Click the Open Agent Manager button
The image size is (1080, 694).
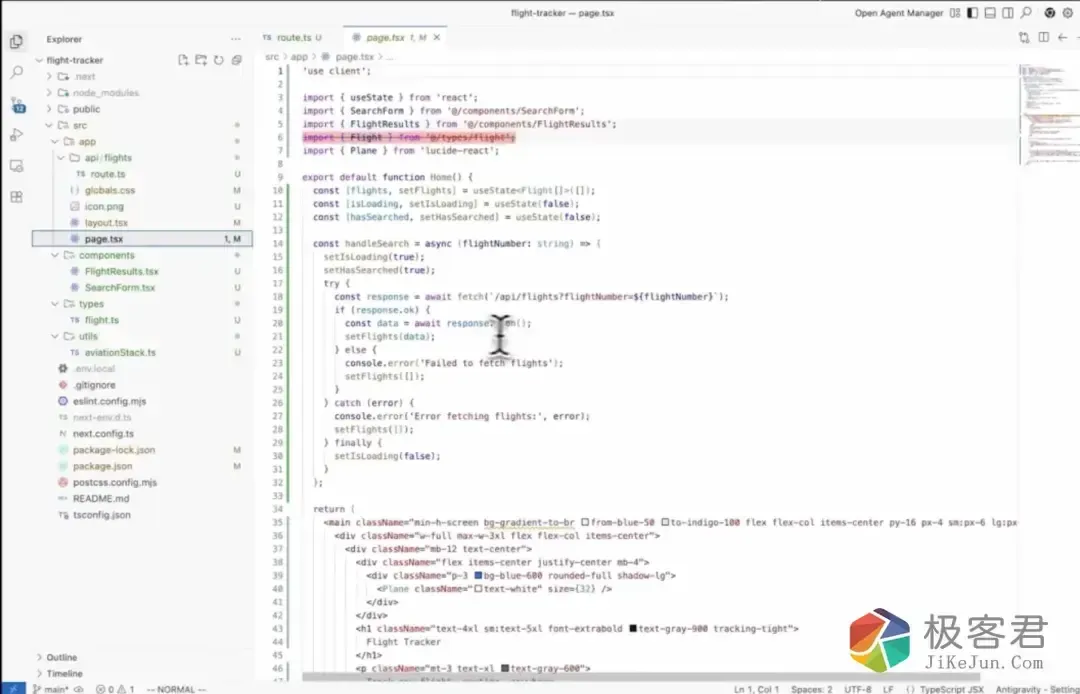click(x=898, y=13)
